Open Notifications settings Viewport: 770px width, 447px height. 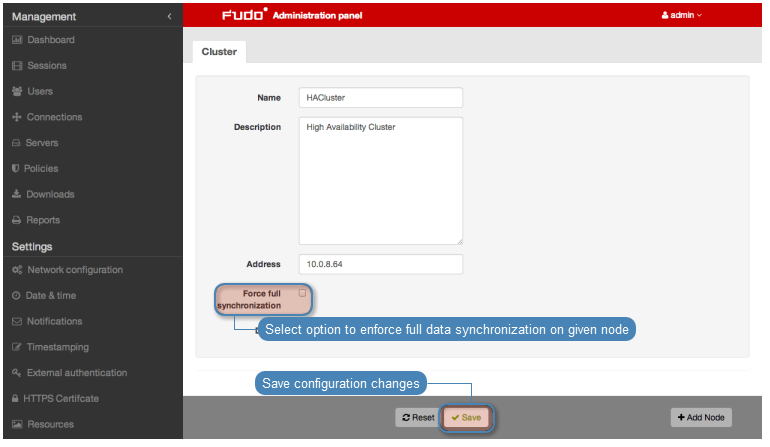pos(55,321)
